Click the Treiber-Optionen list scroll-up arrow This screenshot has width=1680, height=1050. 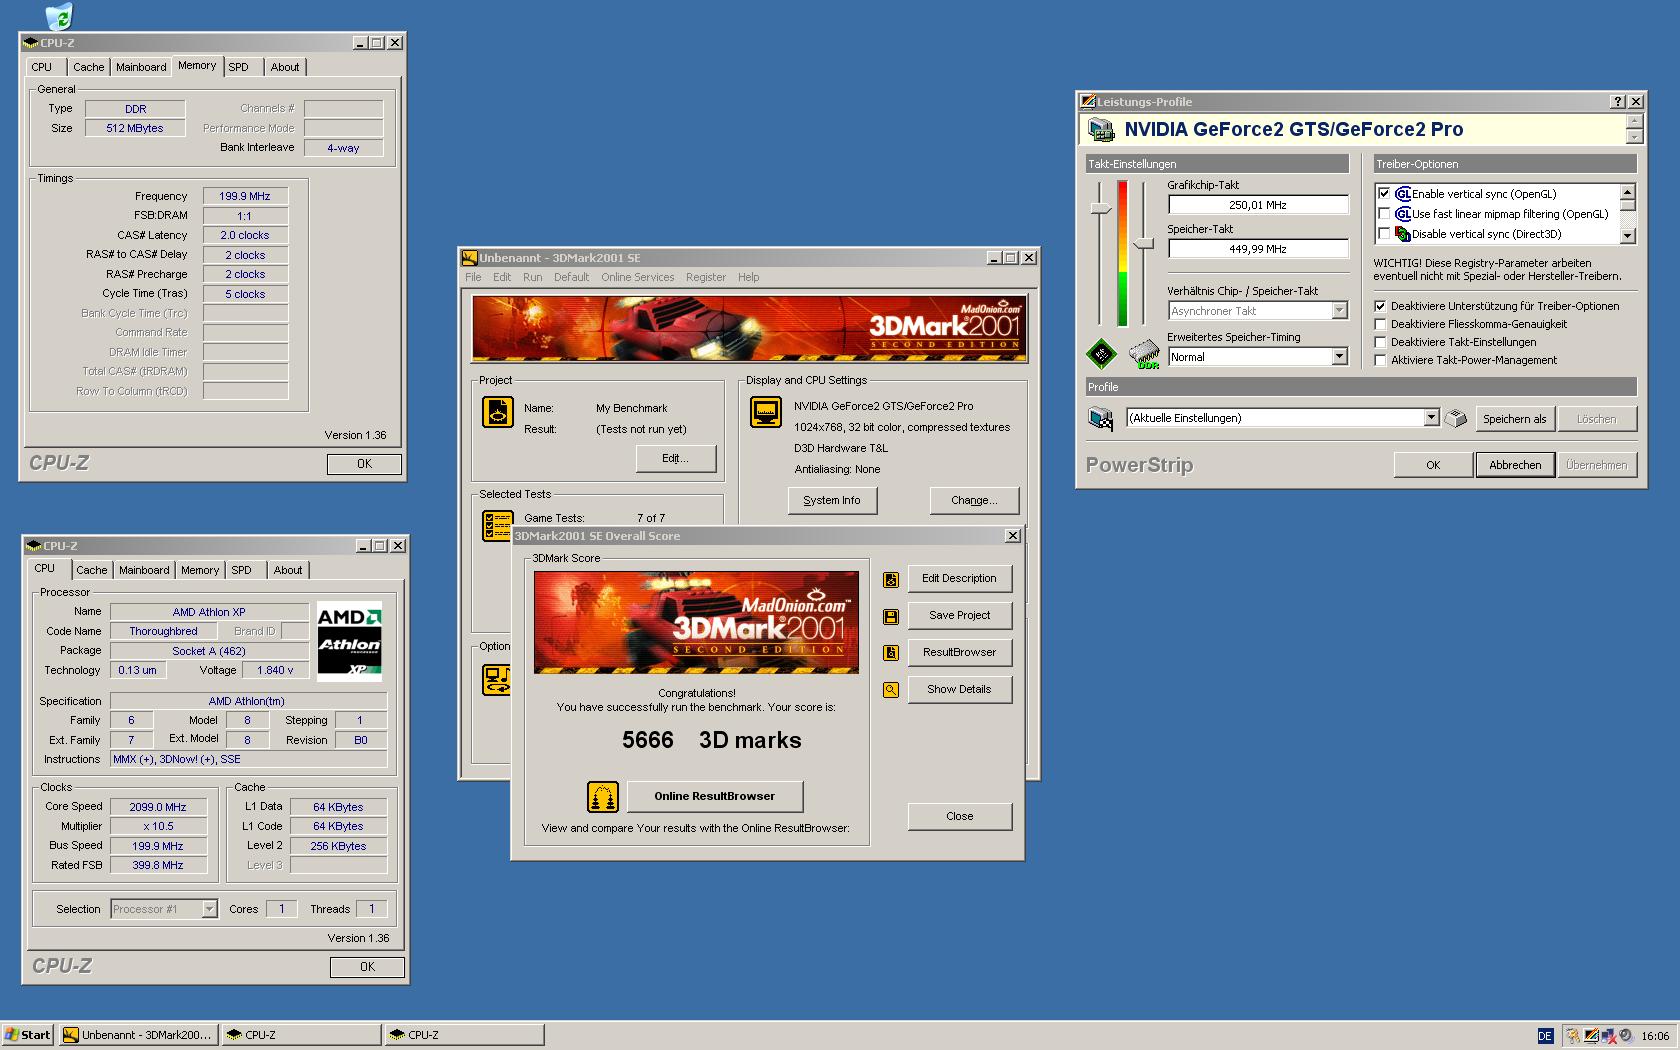coord(1627,191)
